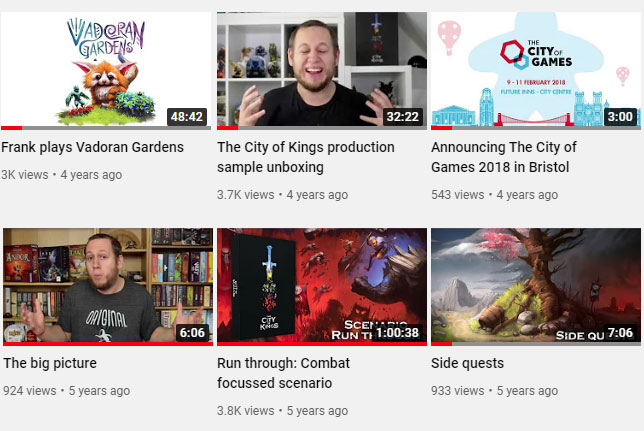The height and width of the screenshot is (431, 644).
Task: Open The big picture video thumbnail
Action: [x=108, y=286]
